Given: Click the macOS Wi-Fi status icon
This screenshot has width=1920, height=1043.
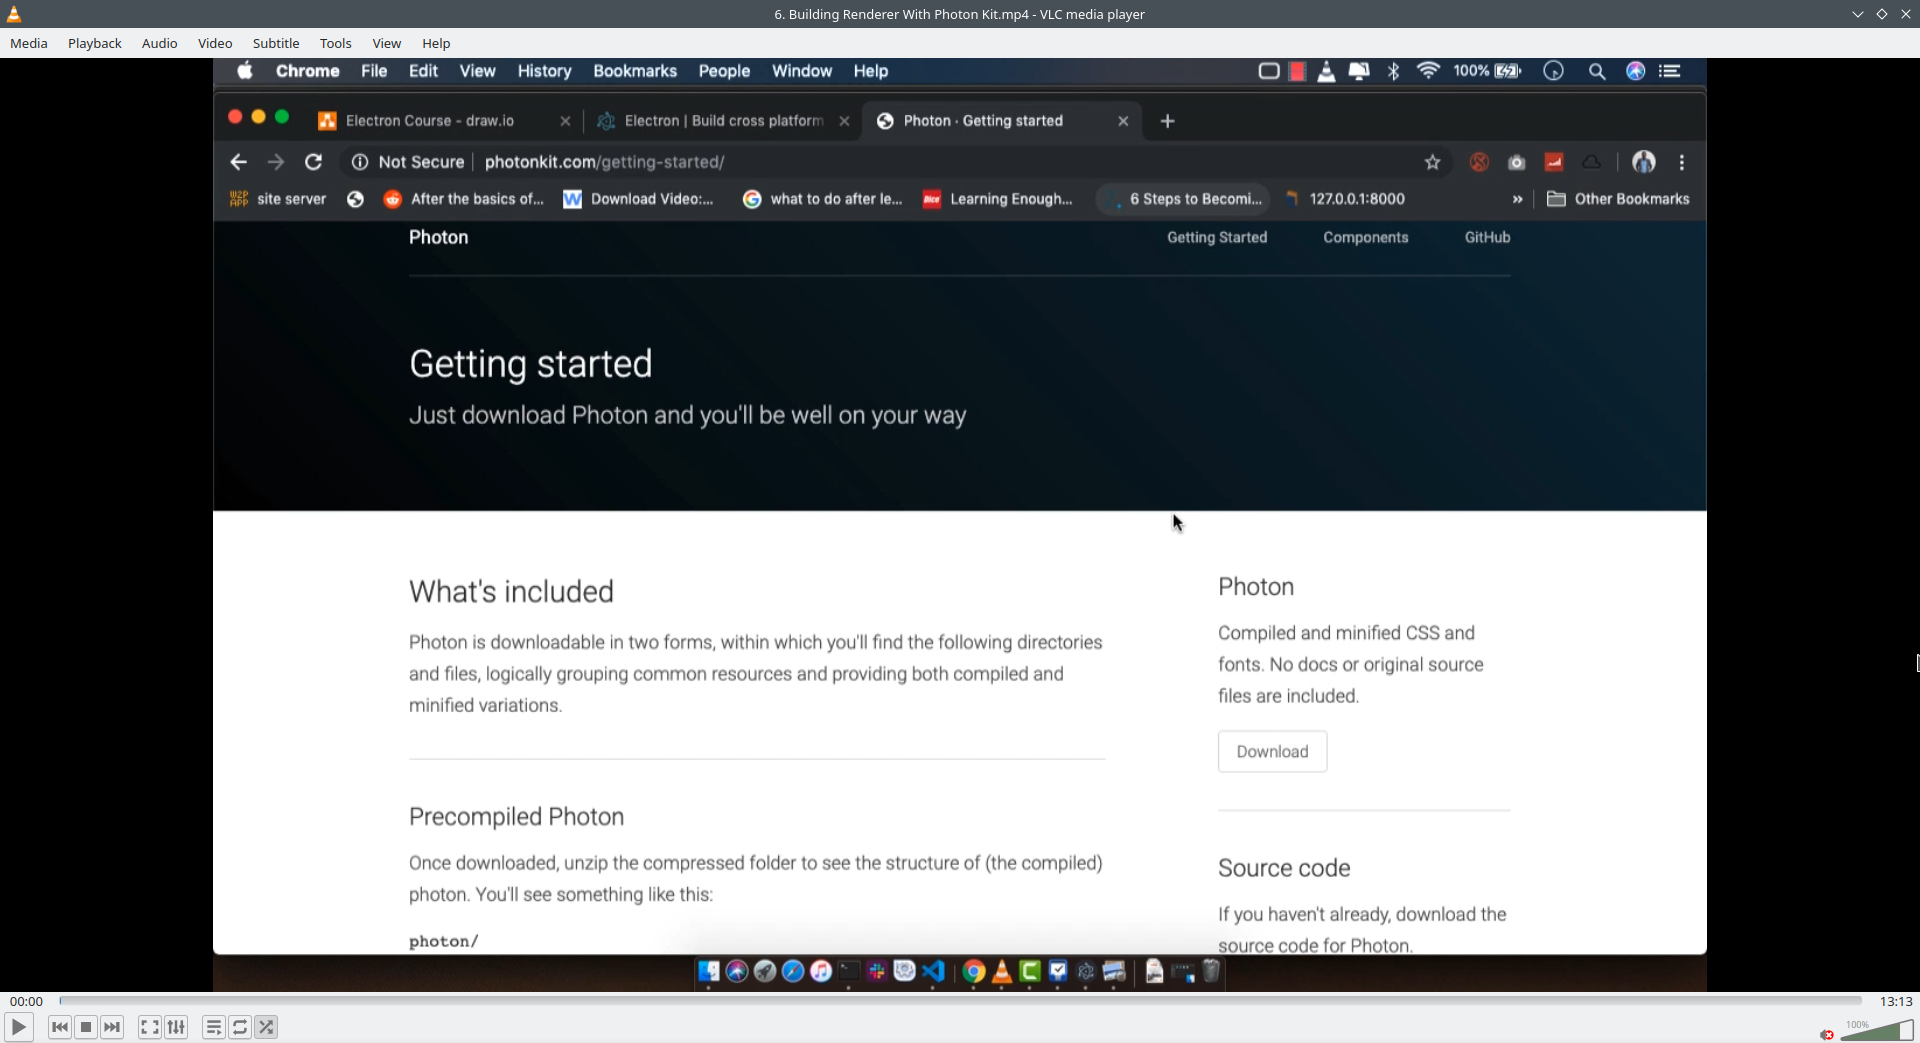Looking at the screenshot, I should (1428, 71).
